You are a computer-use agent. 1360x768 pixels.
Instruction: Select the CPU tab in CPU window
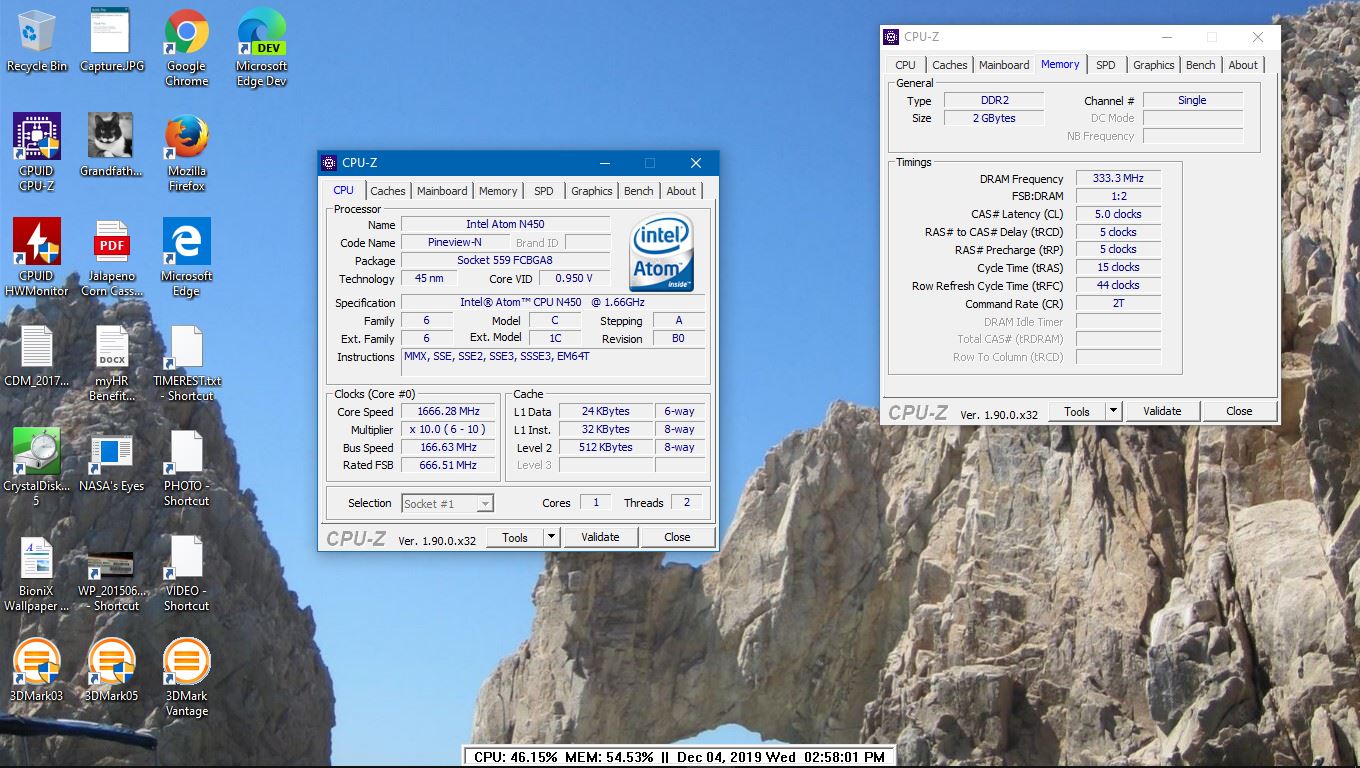343,190
